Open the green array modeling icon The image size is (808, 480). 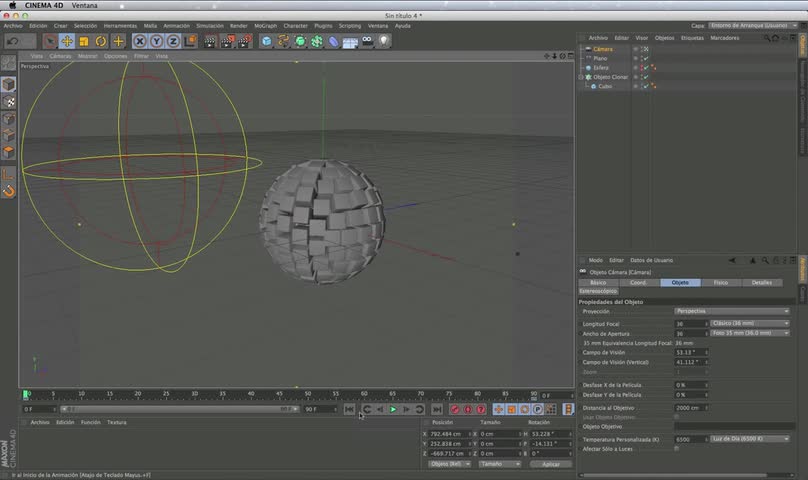tap(317, 41)
